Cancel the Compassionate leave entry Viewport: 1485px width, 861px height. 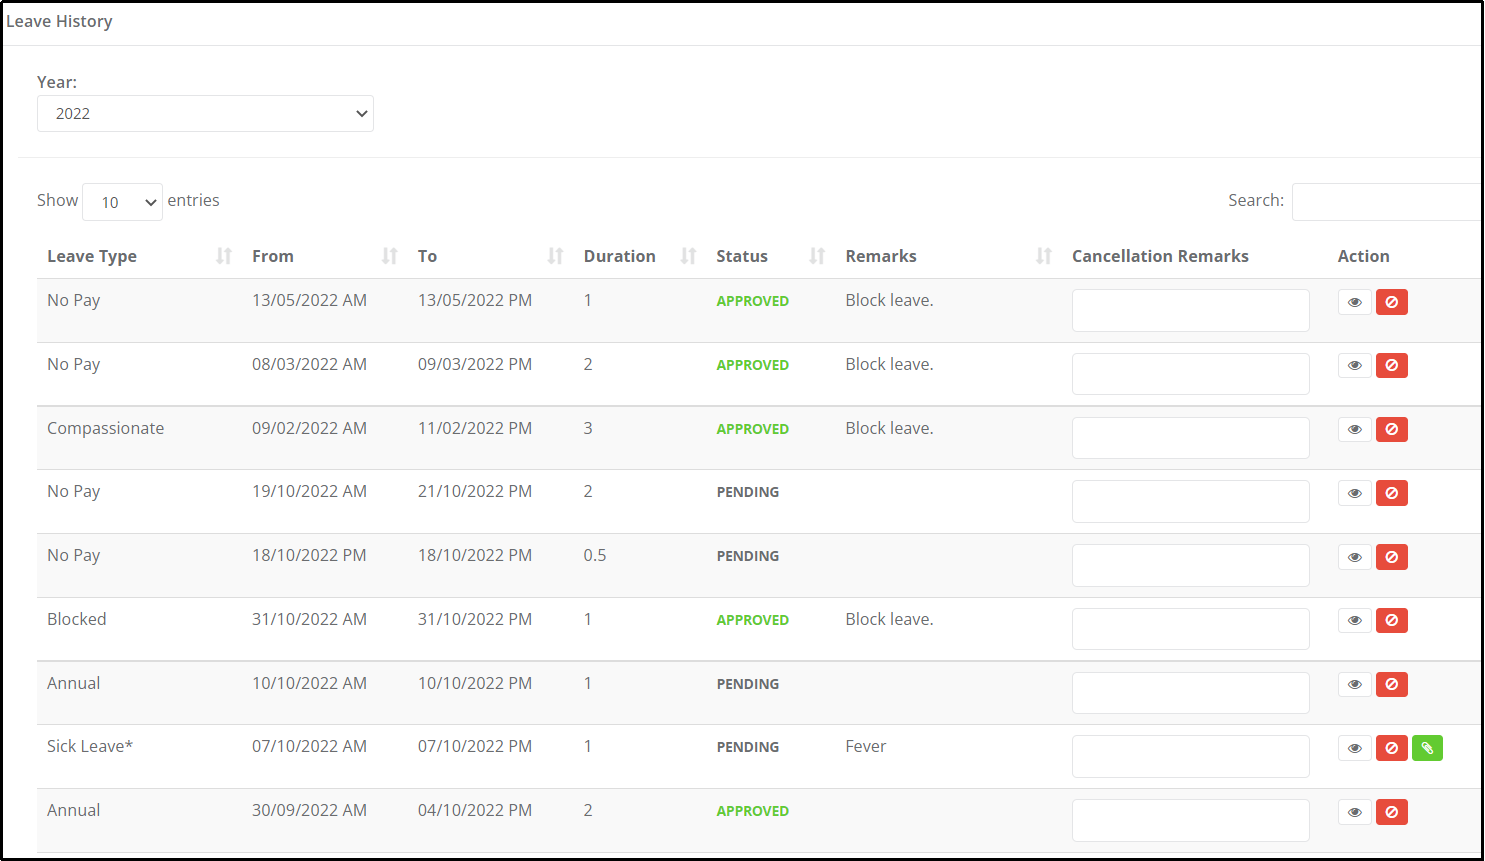pos(1391,430)
